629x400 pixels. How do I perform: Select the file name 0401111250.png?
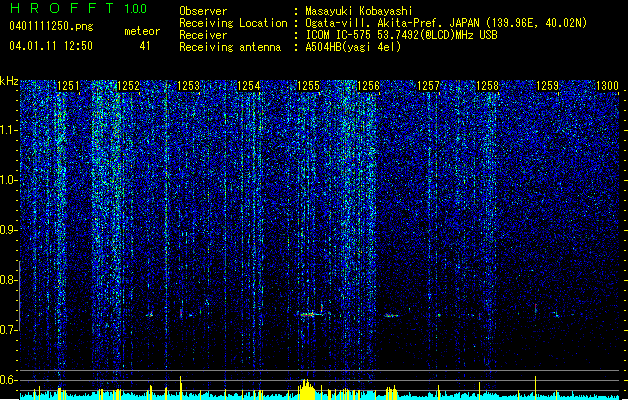click(51, 26)
